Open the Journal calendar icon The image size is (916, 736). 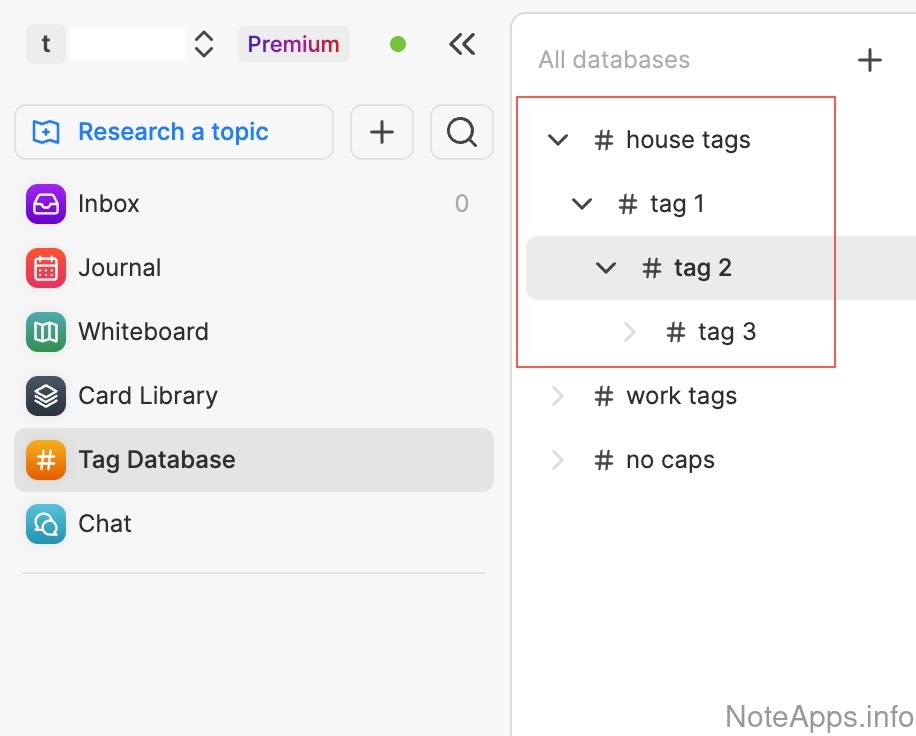(46, 268)
